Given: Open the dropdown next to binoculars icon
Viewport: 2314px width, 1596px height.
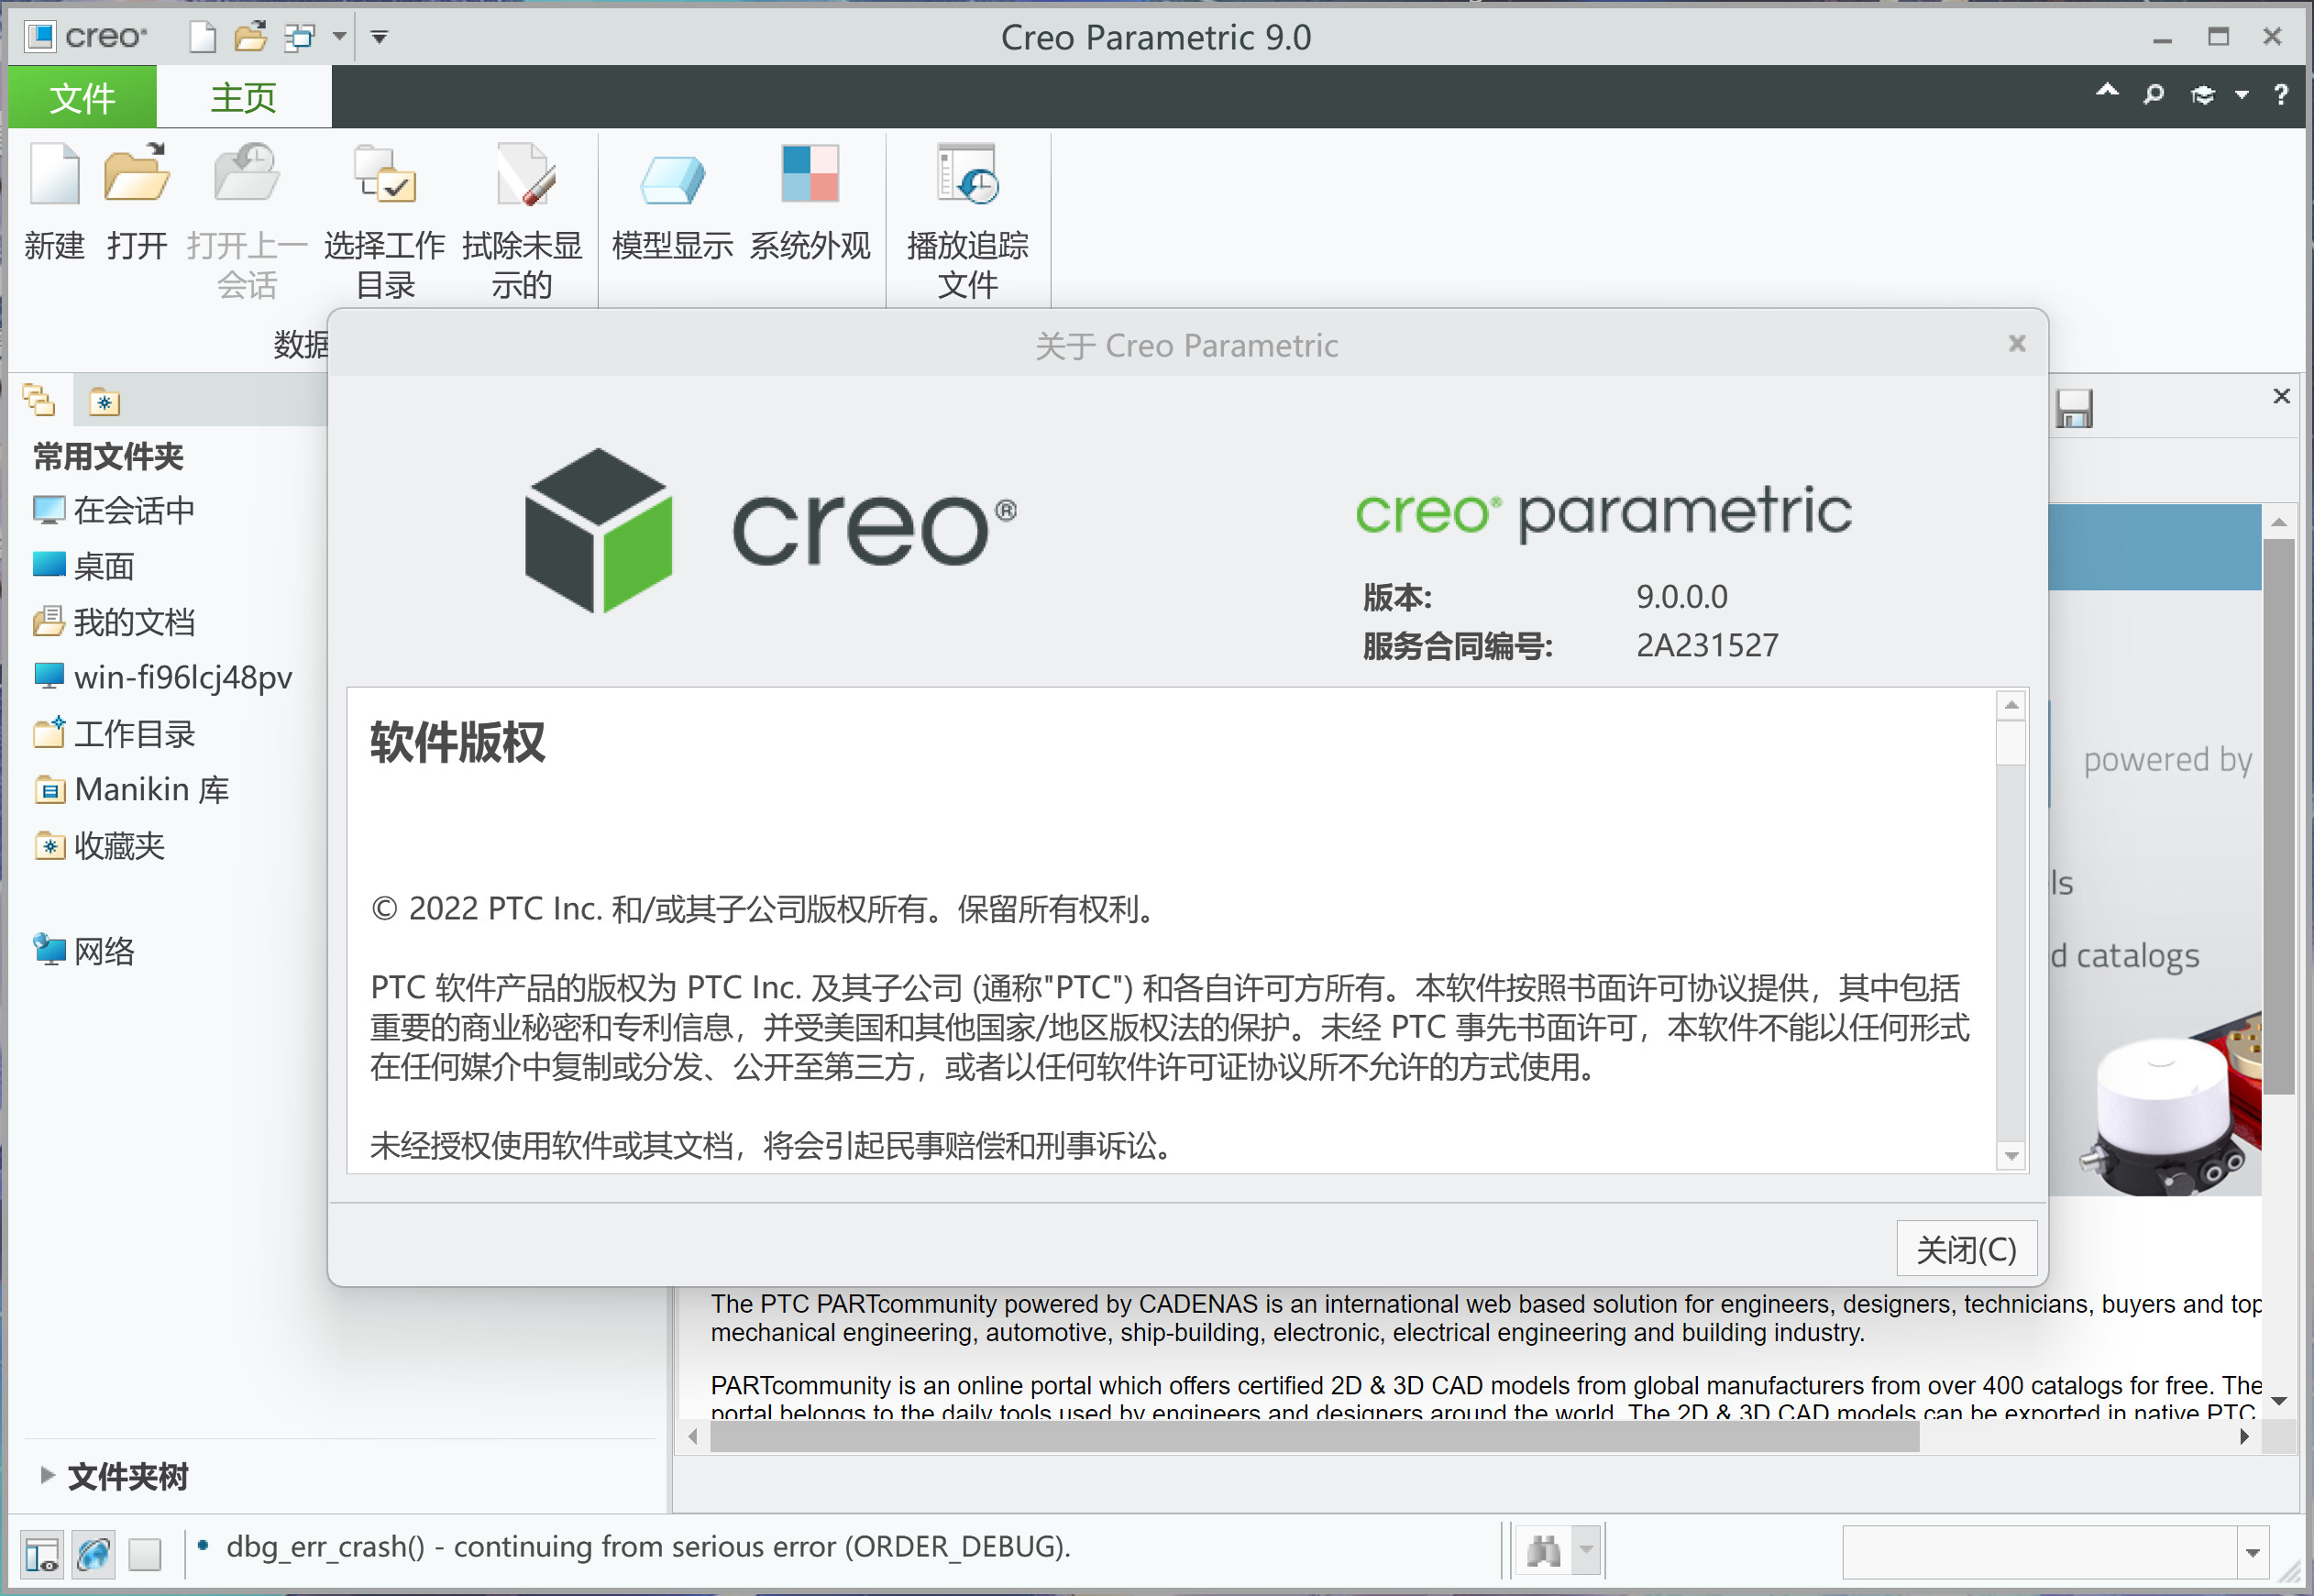Looking at the screenshot, I should [x=1586, y=1551].
